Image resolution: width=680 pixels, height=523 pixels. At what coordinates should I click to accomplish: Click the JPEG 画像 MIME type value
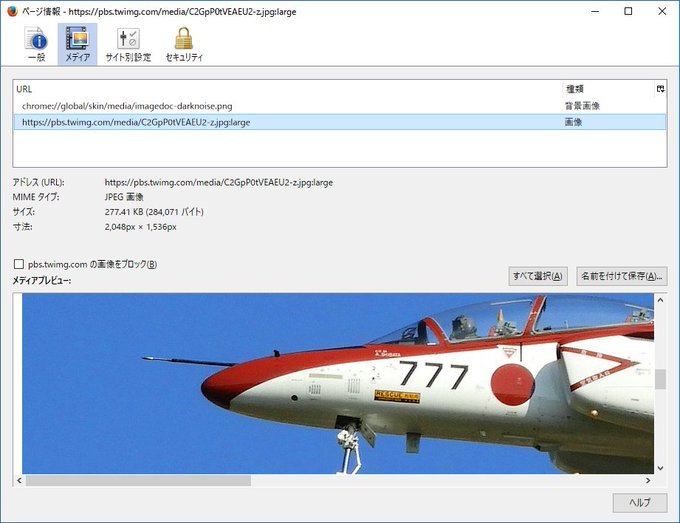[x=124, y=197]
